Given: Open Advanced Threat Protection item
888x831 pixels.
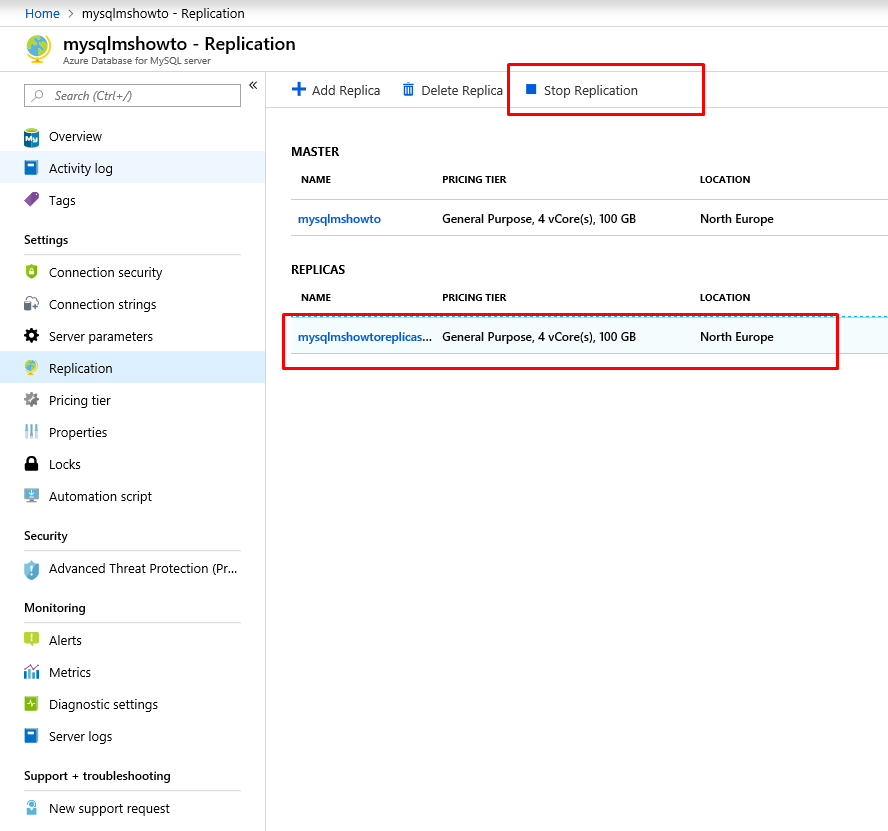Looking at the screenshot, I should (x=133, y=569).
